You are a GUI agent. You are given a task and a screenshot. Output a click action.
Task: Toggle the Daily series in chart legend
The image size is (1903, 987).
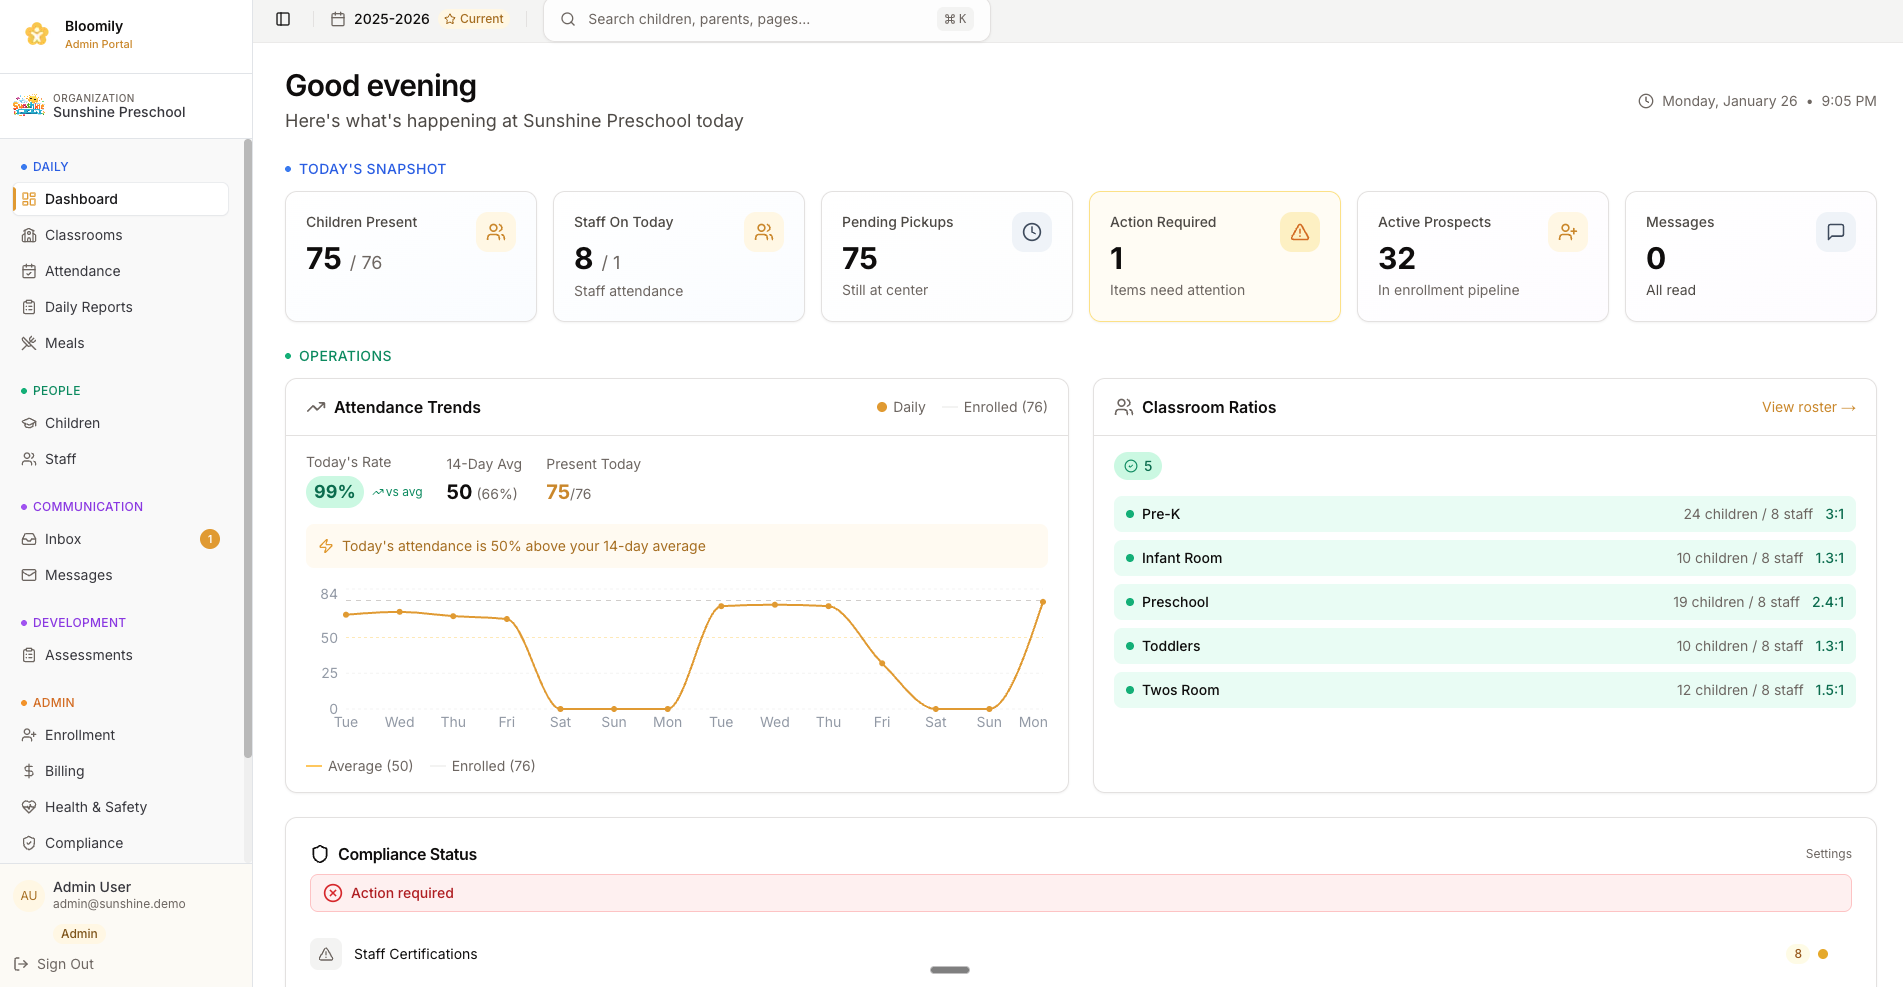point(901,407)
